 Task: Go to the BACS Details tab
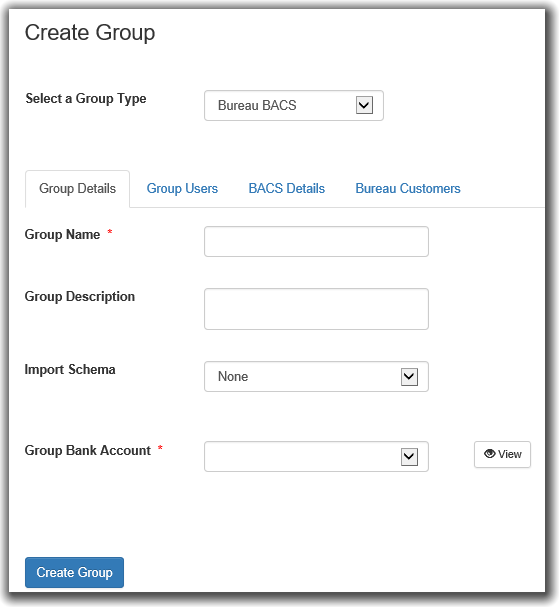286,189
